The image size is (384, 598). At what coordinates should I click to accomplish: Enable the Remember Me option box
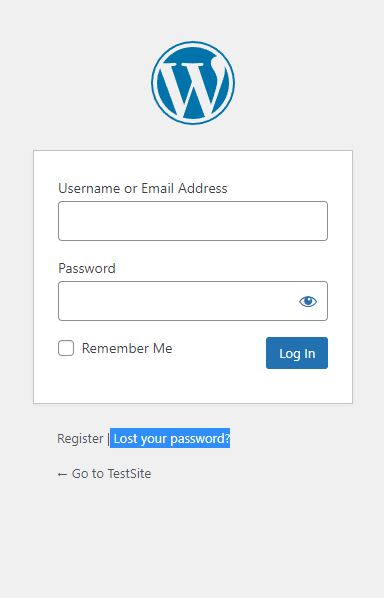[66, 348]
